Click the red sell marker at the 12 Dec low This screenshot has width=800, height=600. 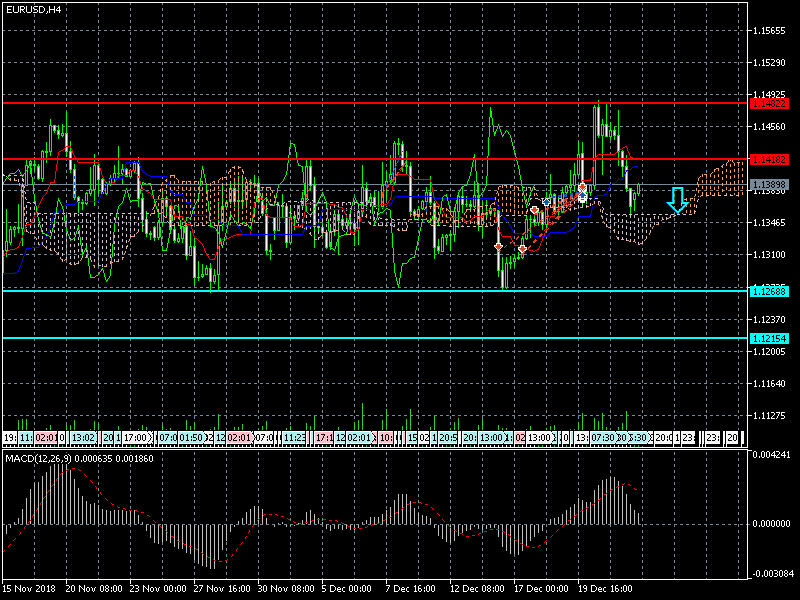pos(498,246)
